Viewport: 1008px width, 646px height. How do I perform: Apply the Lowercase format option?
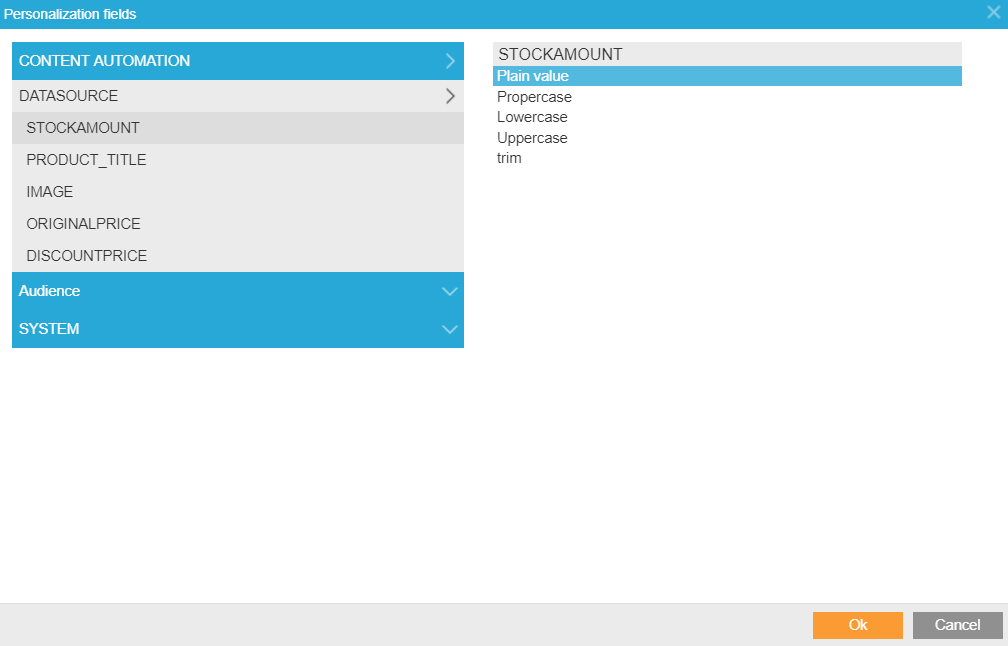point(532,117)
